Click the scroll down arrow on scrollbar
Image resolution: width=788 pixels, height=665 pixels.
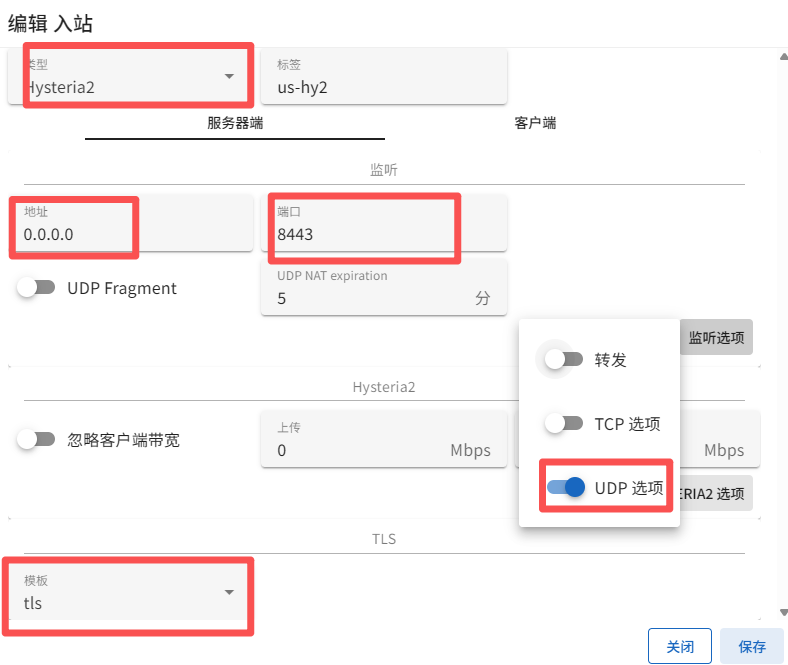[x=781, y=614]
